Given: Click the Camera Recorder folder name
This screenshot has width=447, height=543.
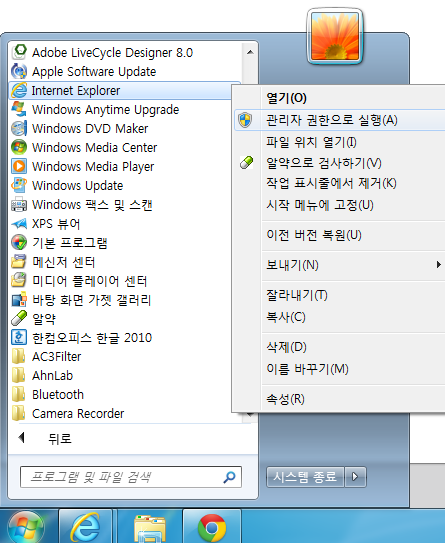Looking at the screenshot, I should click(x=78, y=413).
